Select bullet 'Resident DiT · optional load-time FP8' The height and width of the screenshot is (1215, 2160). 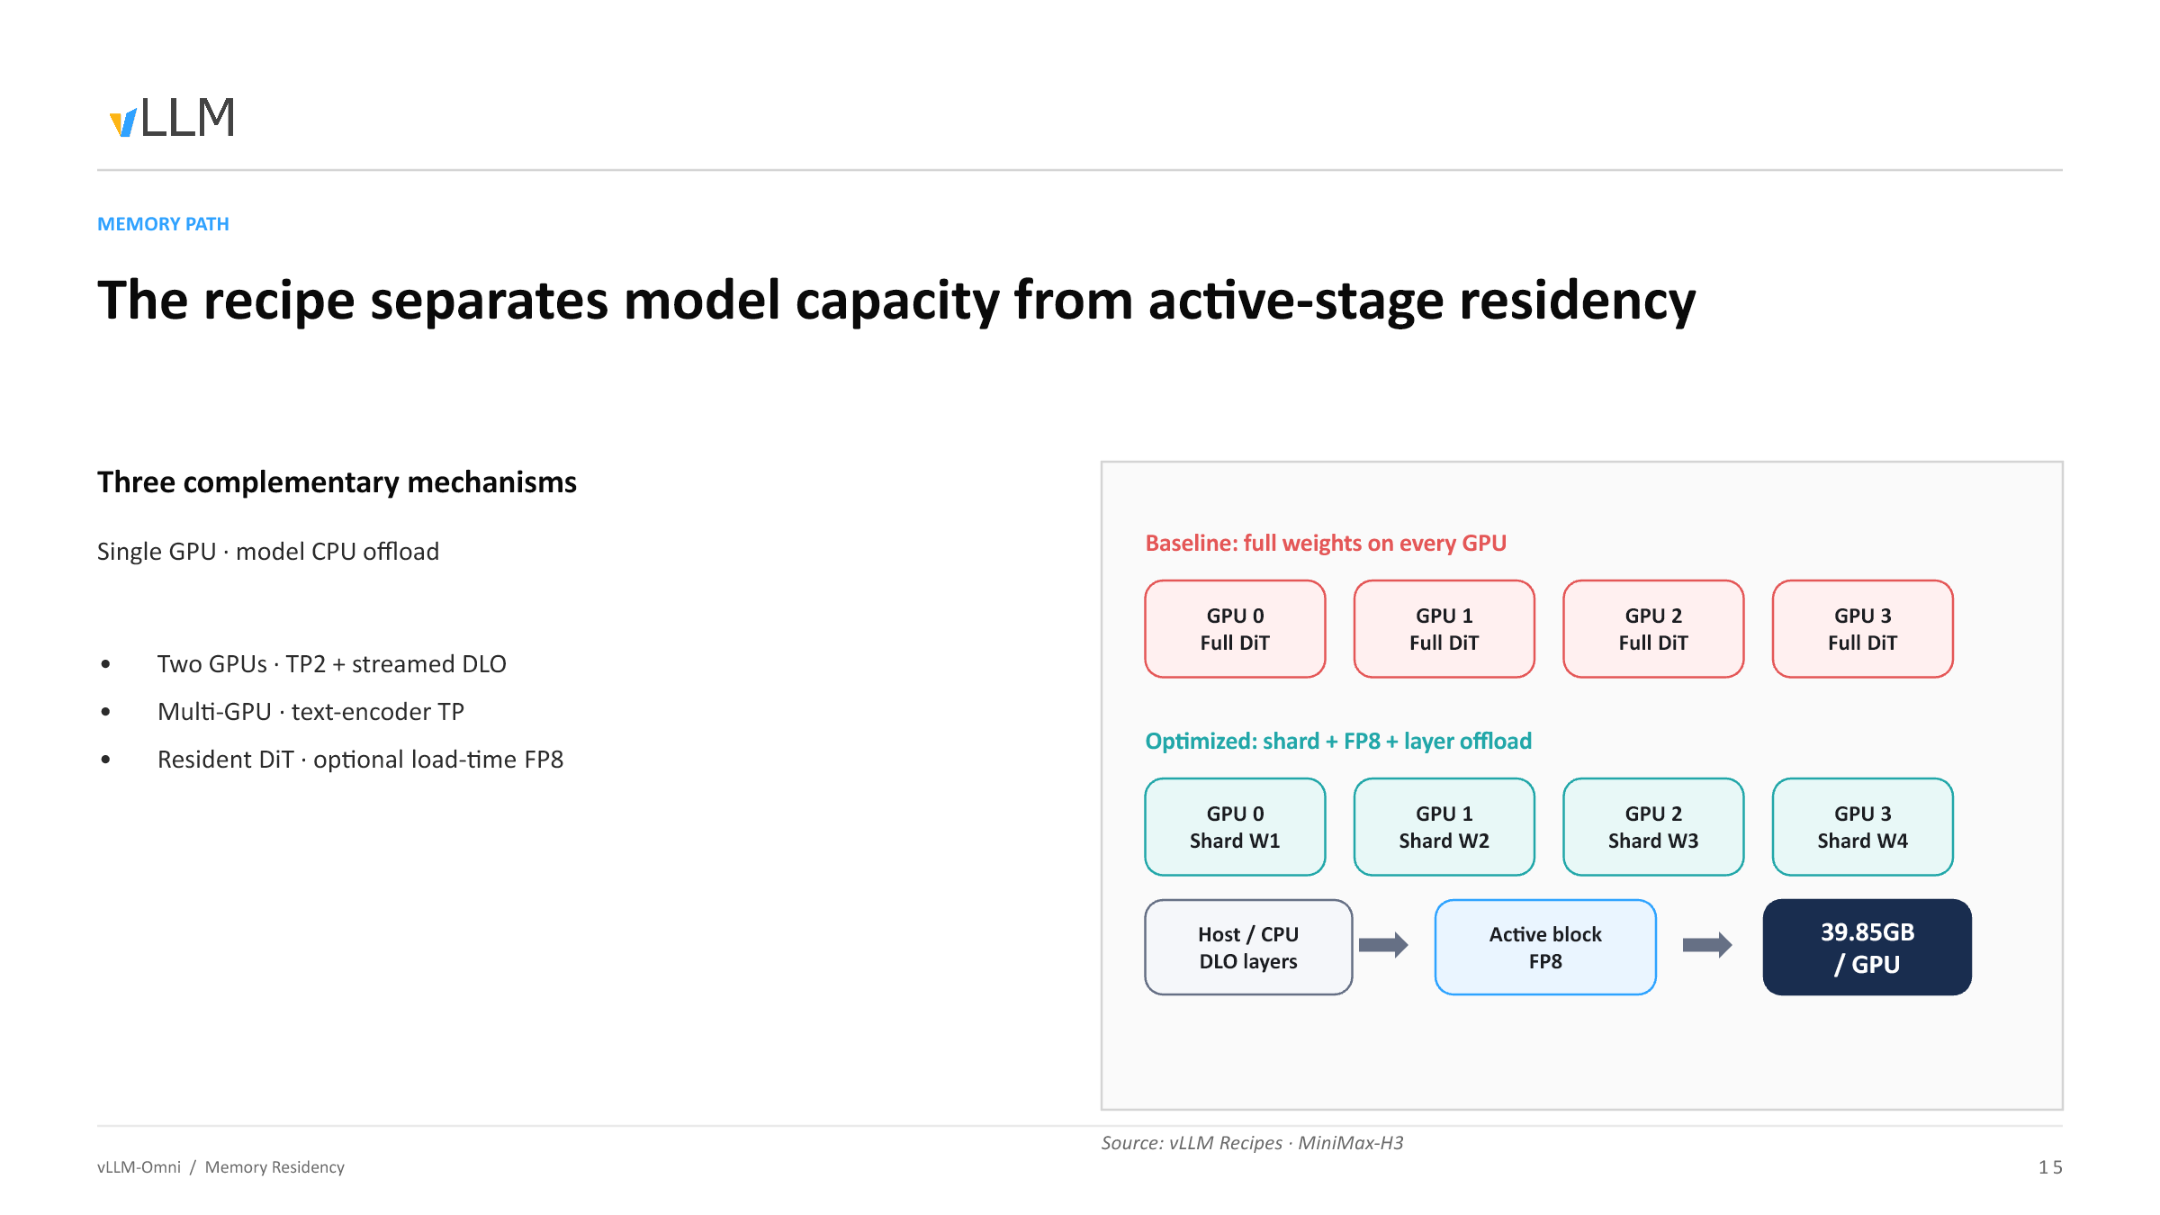click(360, 759)
